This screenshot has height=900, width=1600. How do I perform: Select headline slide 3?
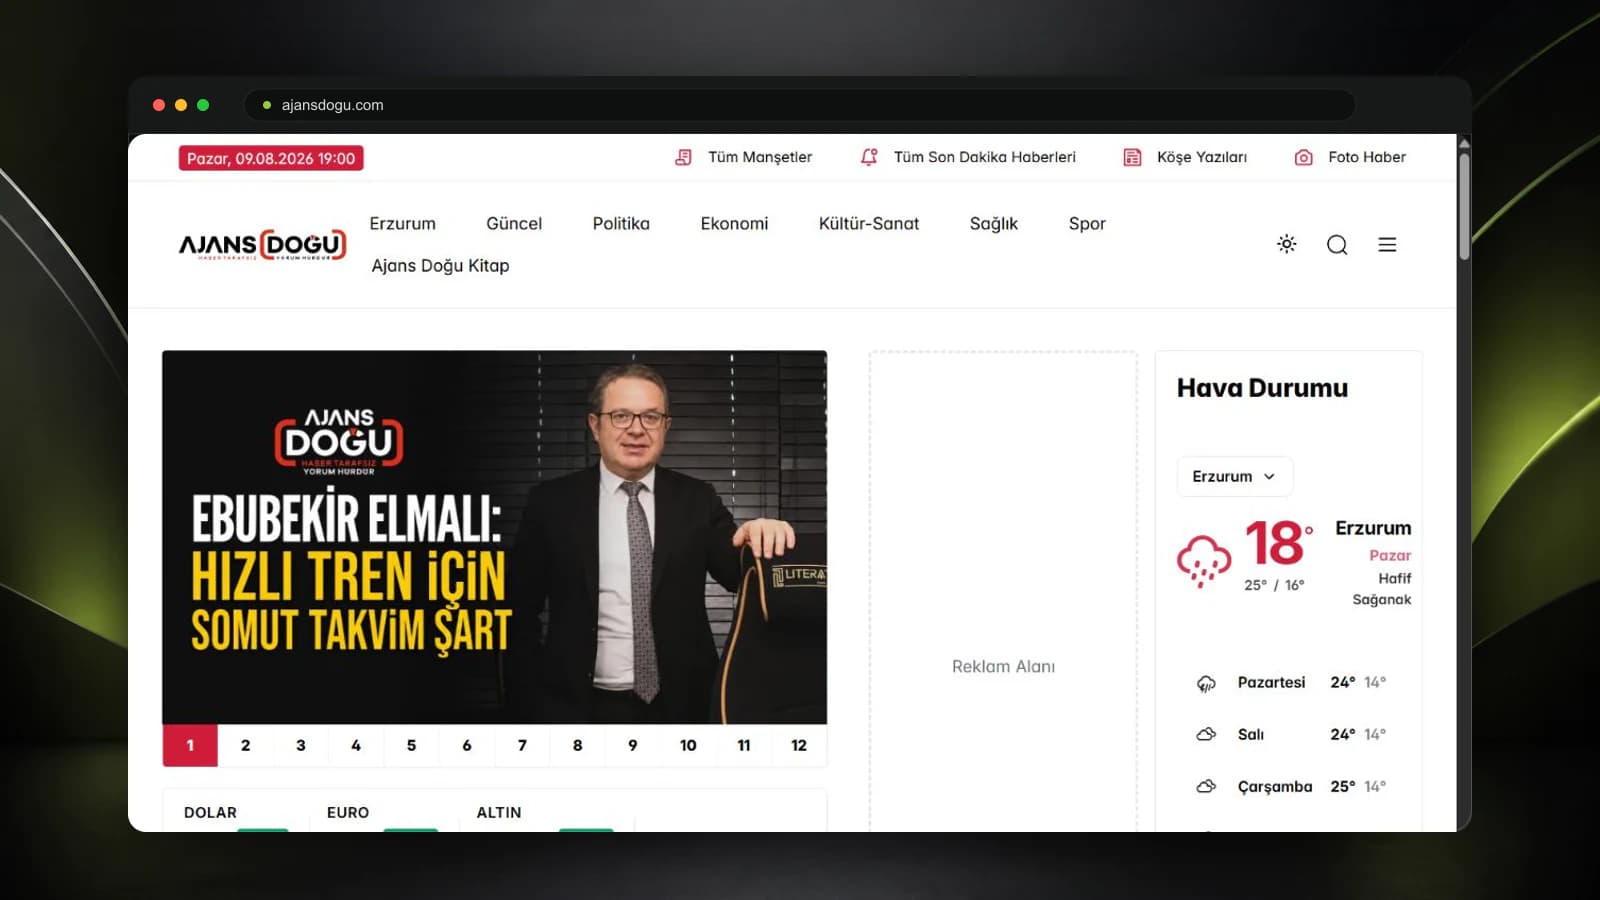[301, 745]
